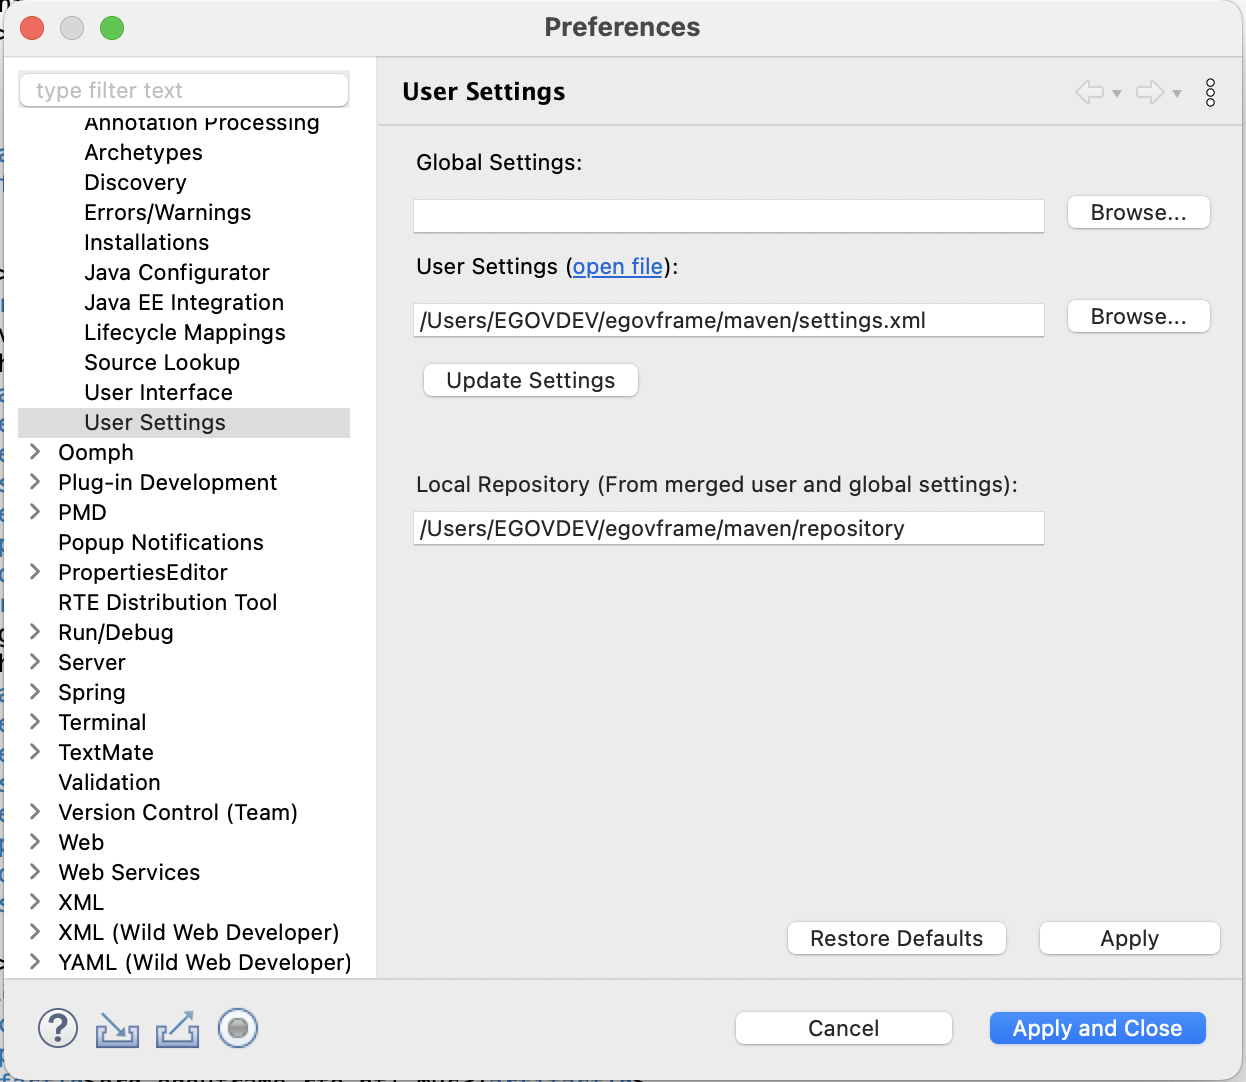Click the open file link
Screen dimensions: 1246x1082
point(617,267)
